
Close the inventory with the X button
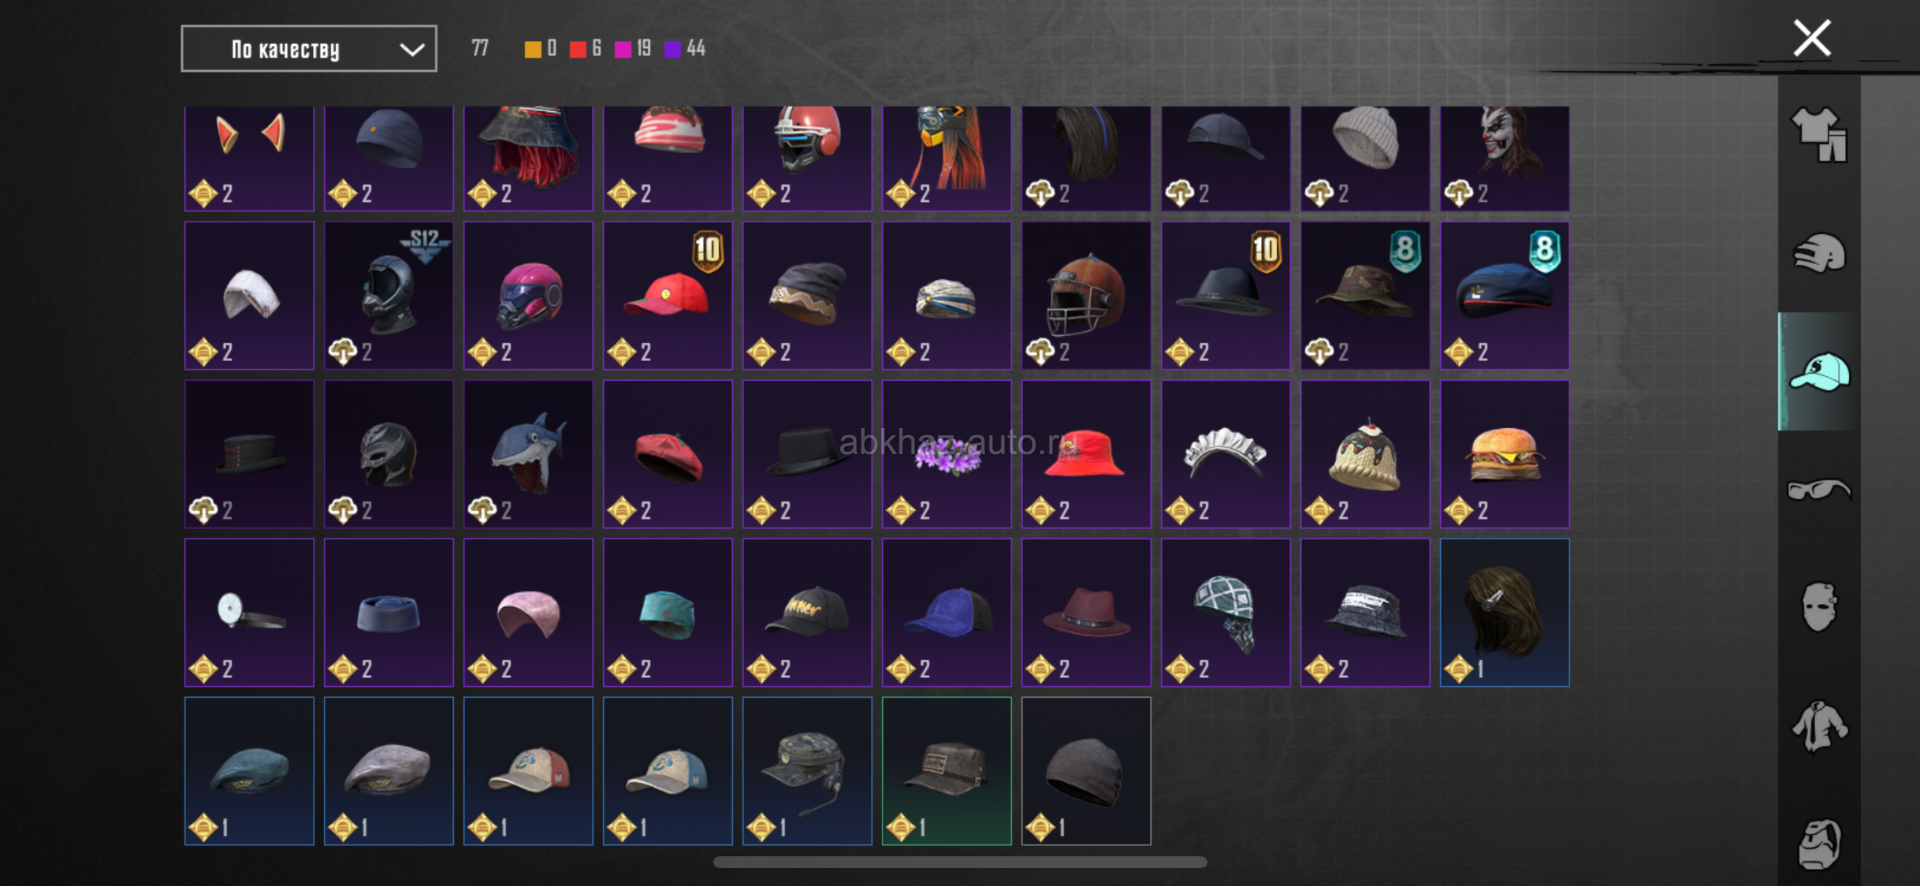pos(1812,38)
